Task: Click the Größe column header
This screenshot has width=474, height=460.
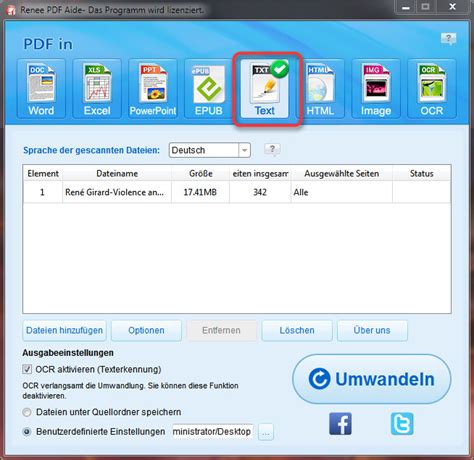Action: click(200, 174)
